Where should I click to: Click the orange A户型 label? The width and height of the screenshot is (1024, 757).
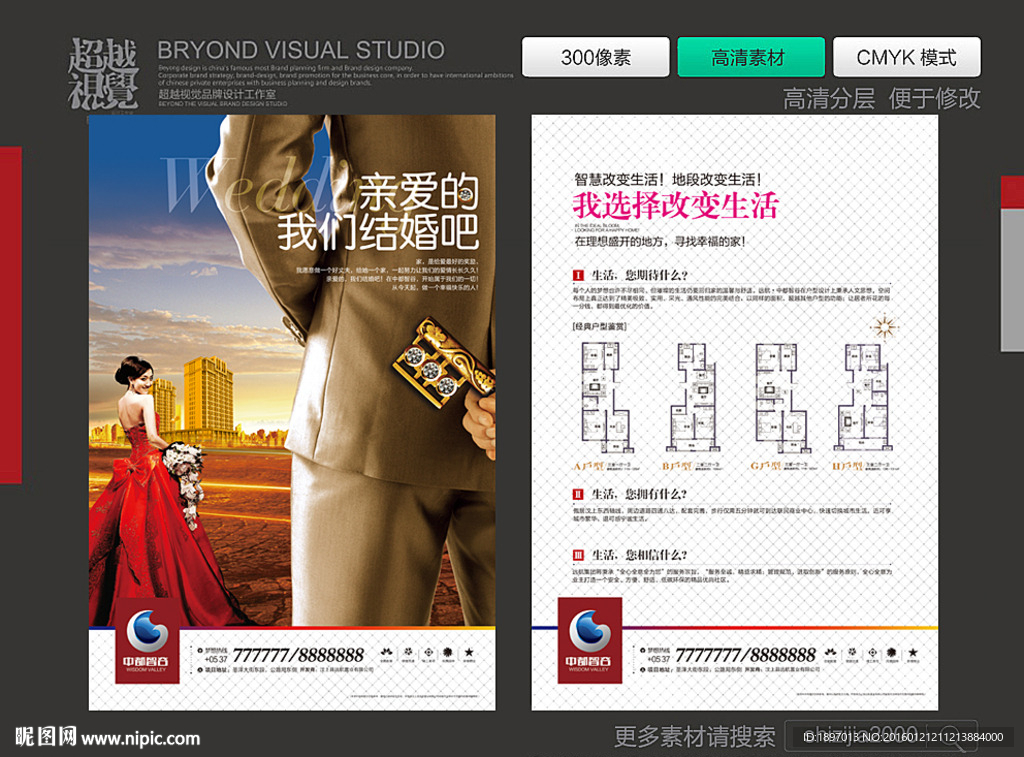click(x=588, y=466)
